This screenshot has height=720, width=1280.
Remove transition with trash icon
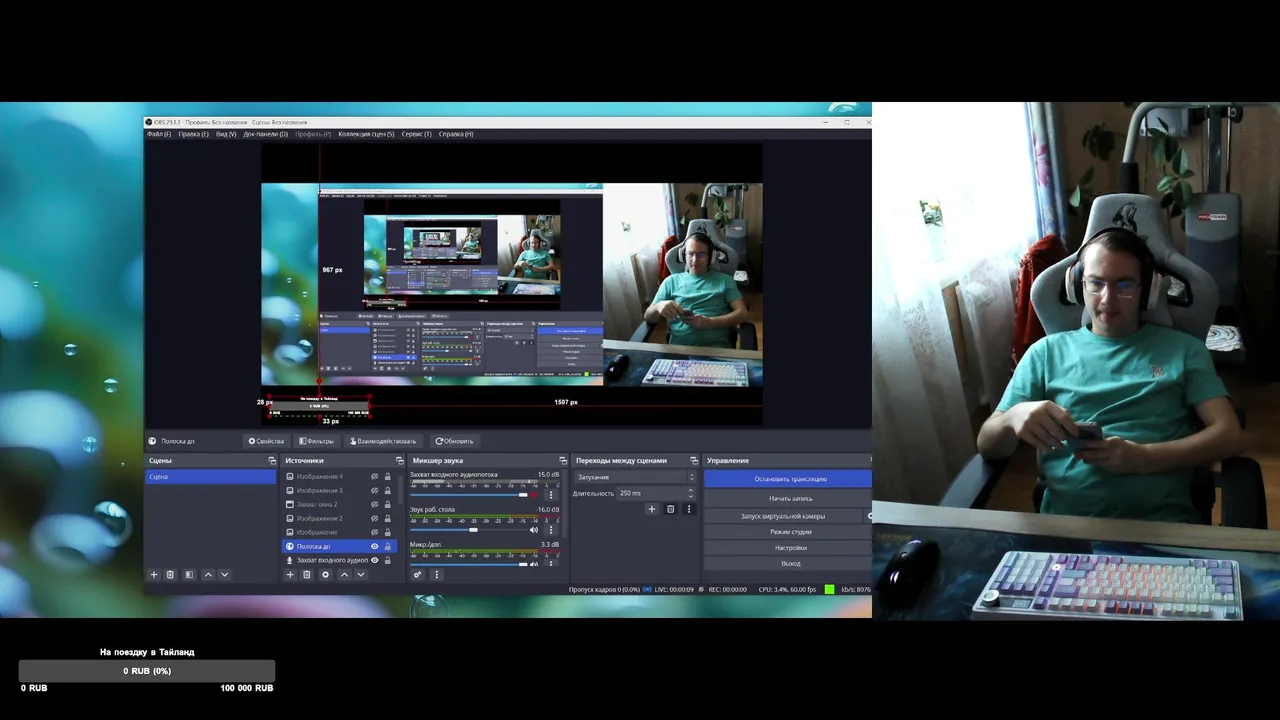pyautogui.click(x=671, y=509)
